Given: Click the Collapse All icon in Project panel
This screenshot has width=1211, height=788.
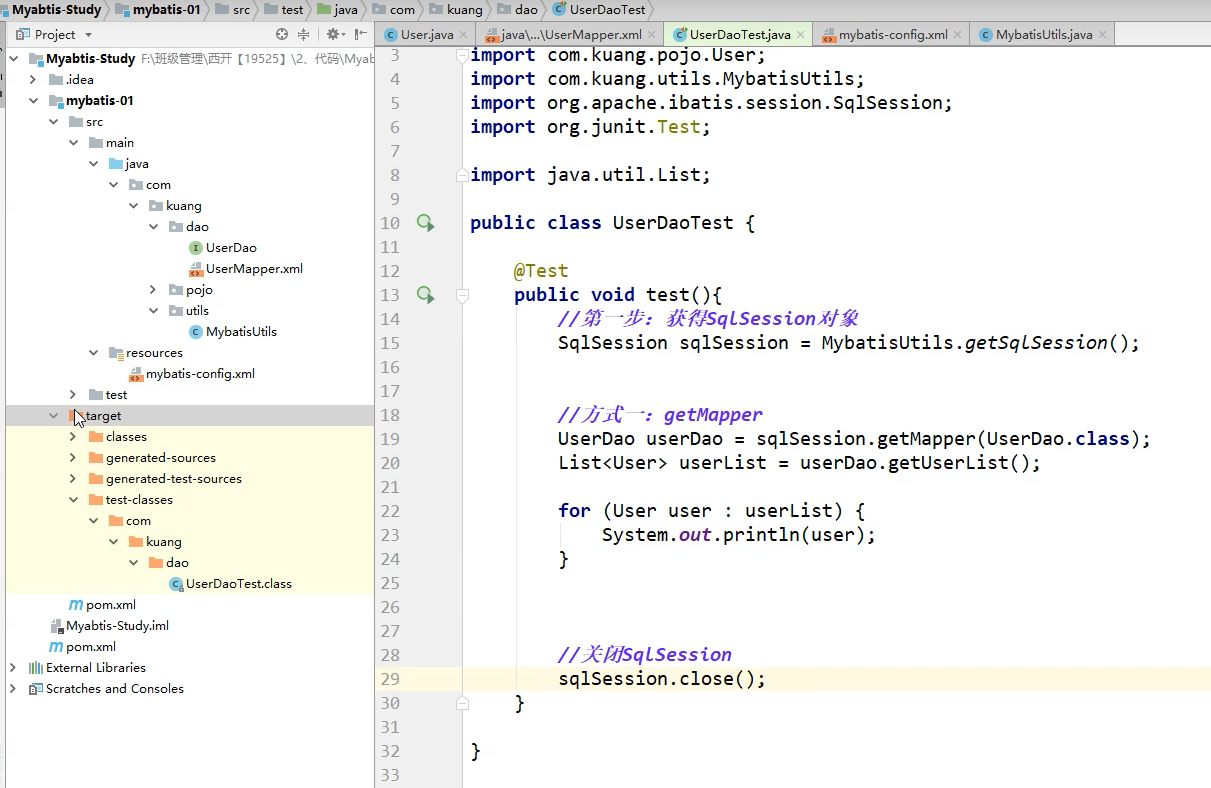Looking at the screenshot, I should pos(303,34).
